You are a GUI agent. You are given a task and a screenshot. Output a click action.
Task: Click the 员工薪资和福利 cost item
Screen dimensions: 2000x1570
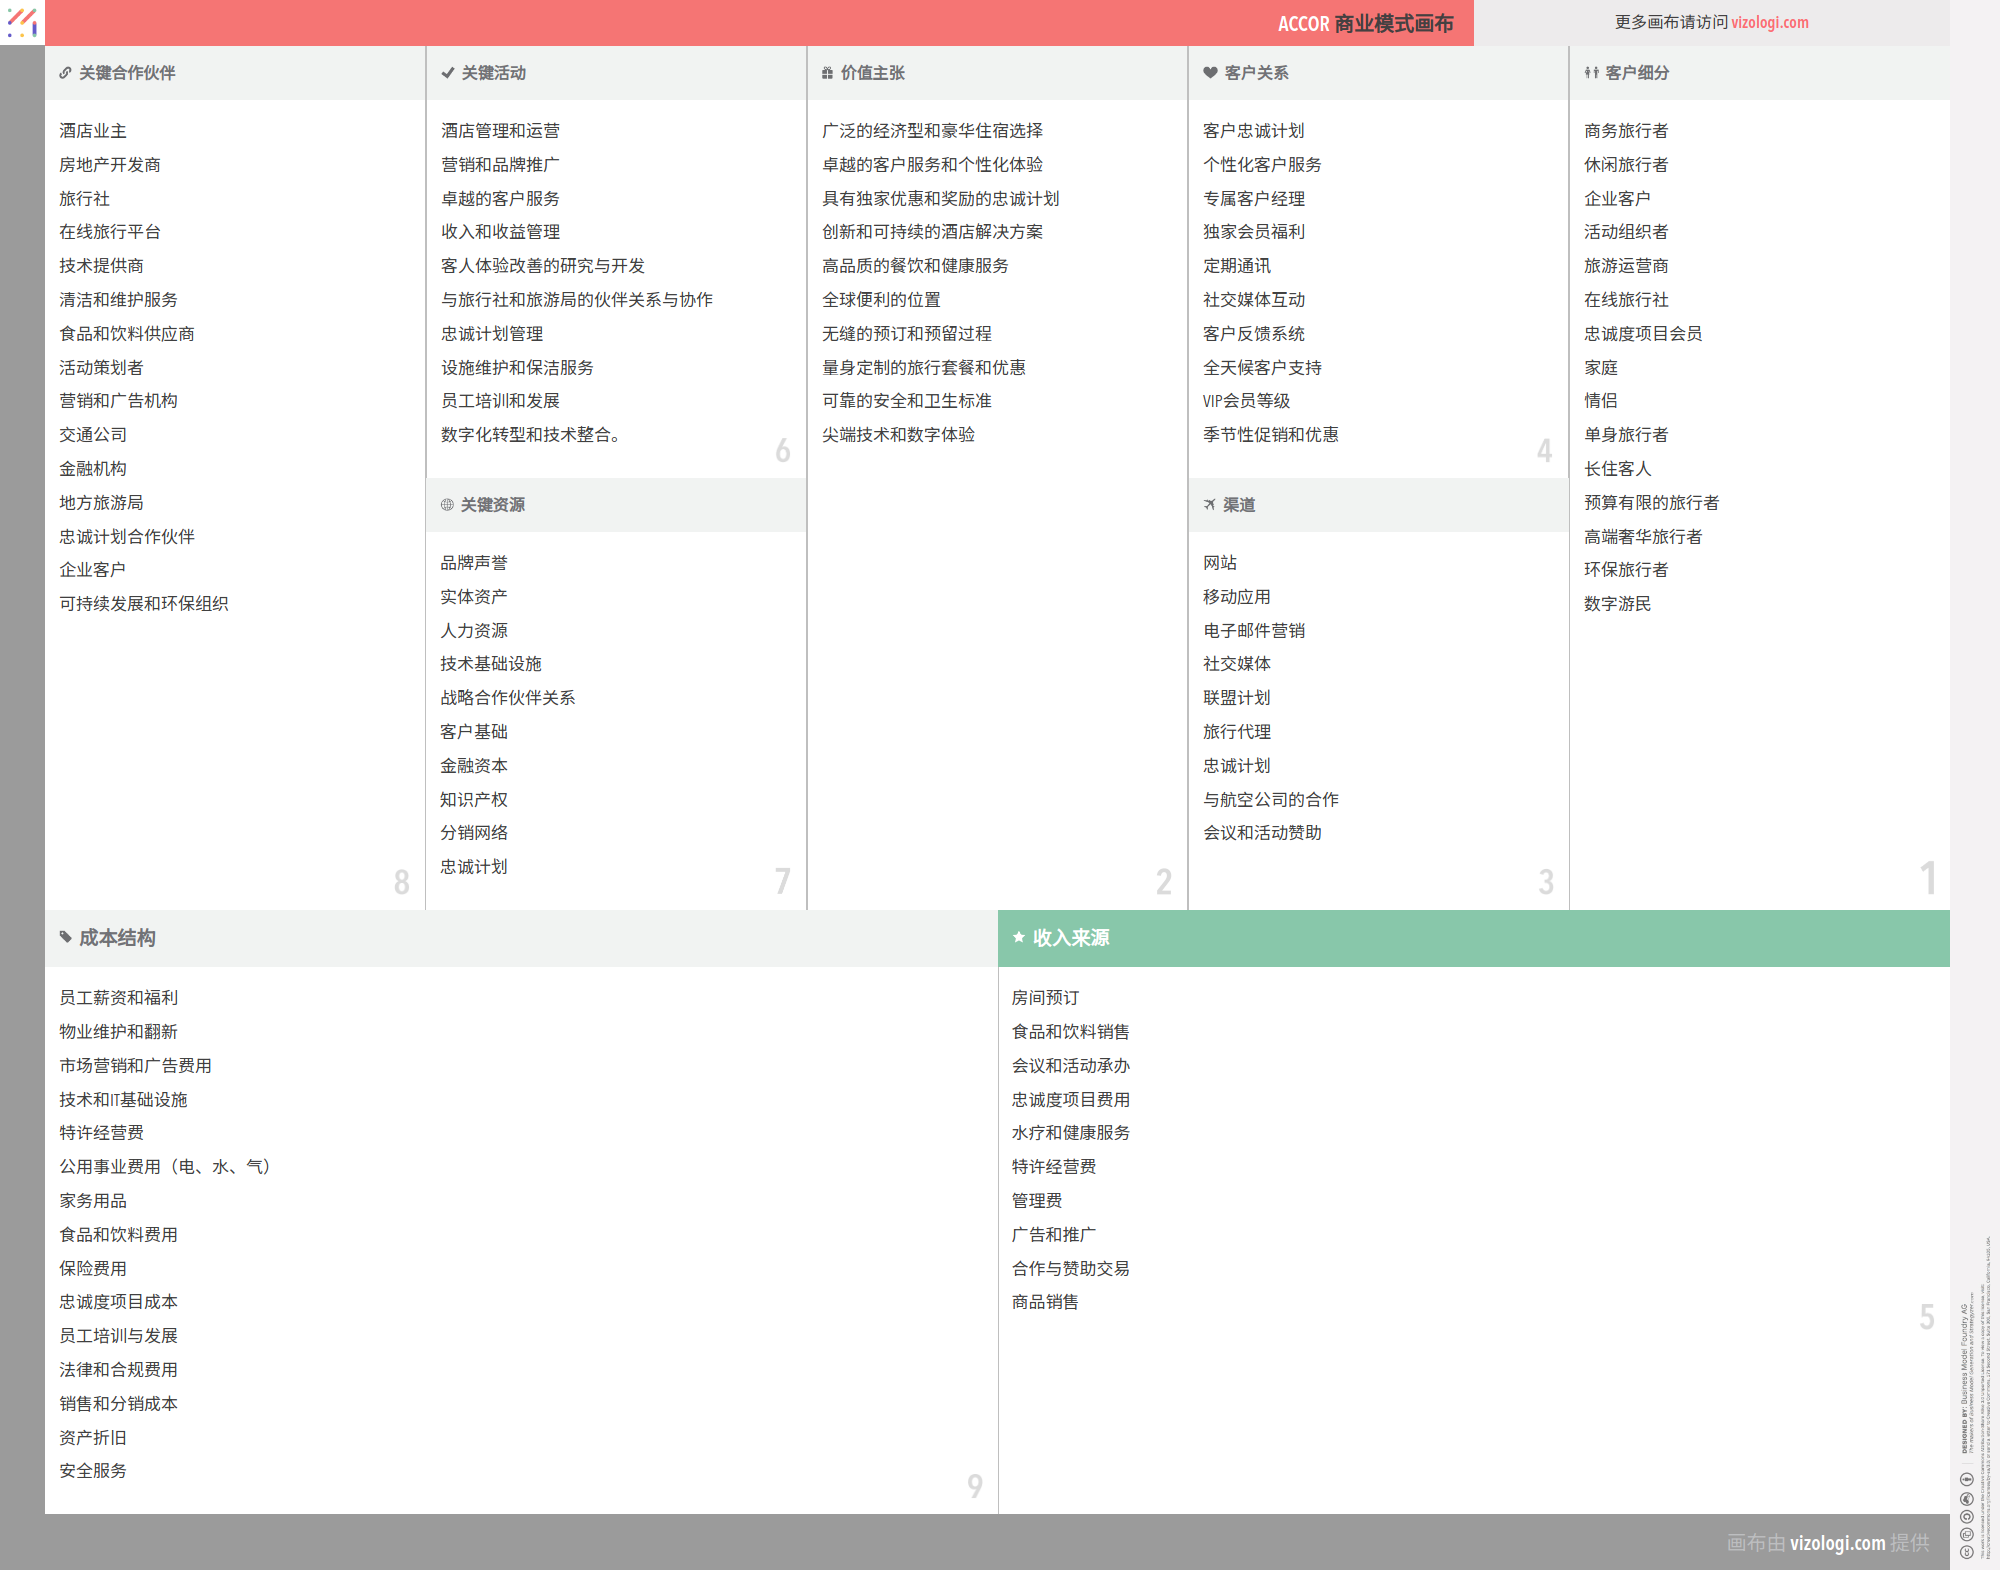click(118, 998)
